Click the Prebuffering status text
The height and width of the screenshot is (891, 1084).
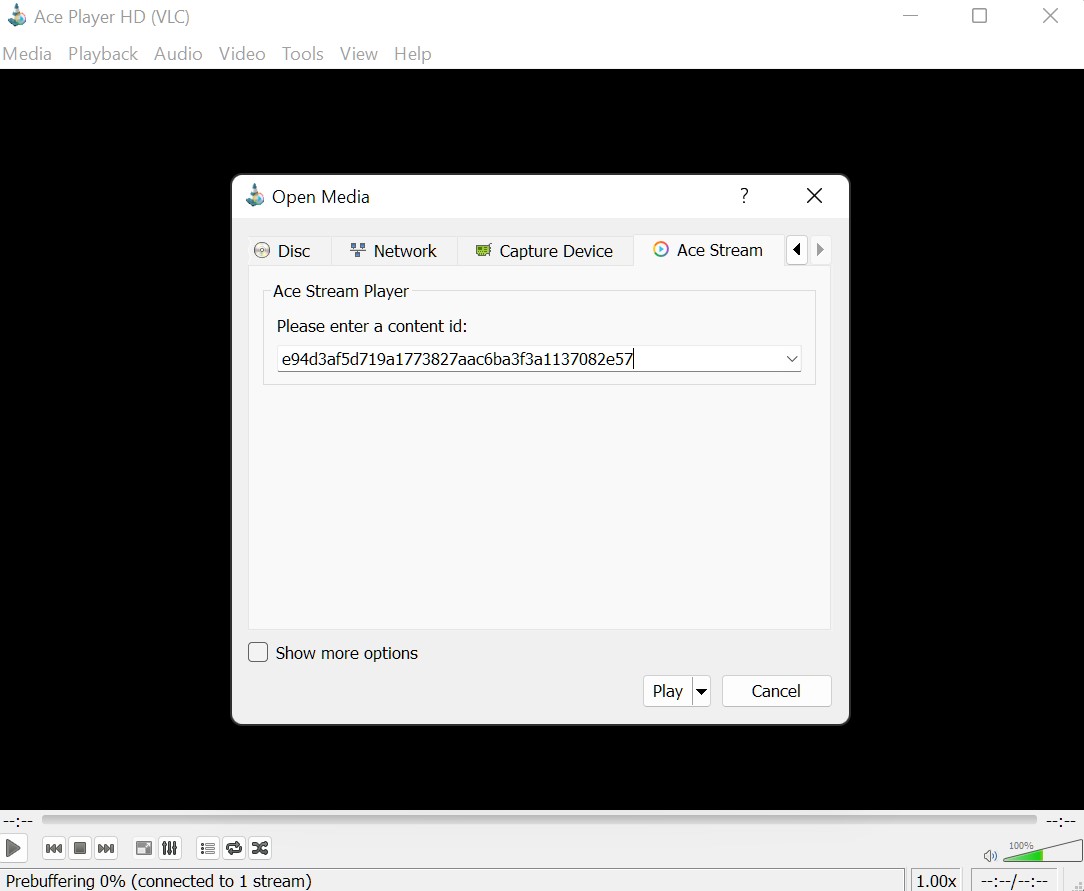point(159,881)
